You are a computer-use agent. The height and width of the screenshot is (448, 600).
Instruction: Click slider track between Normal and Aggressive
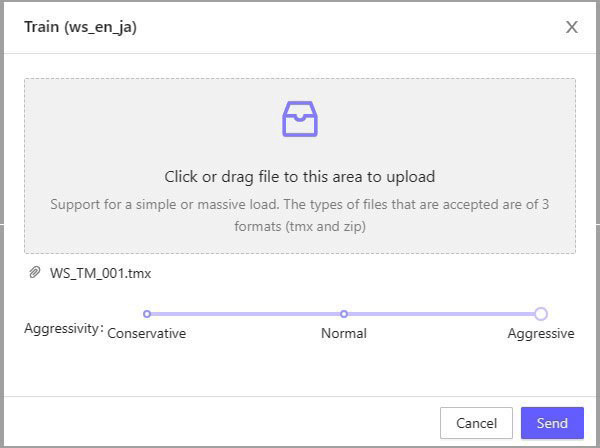[440, 314]
